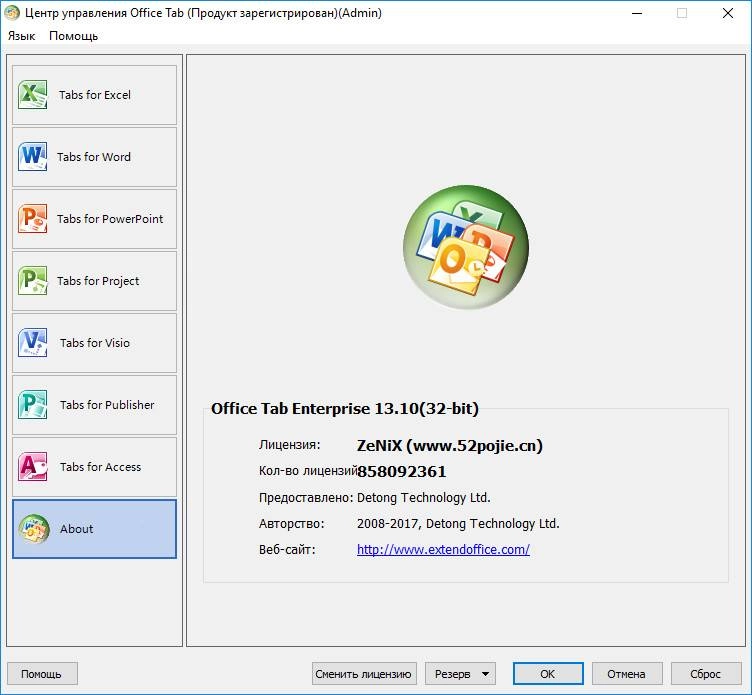Confirm with the OK button

(x=548, y=674)
